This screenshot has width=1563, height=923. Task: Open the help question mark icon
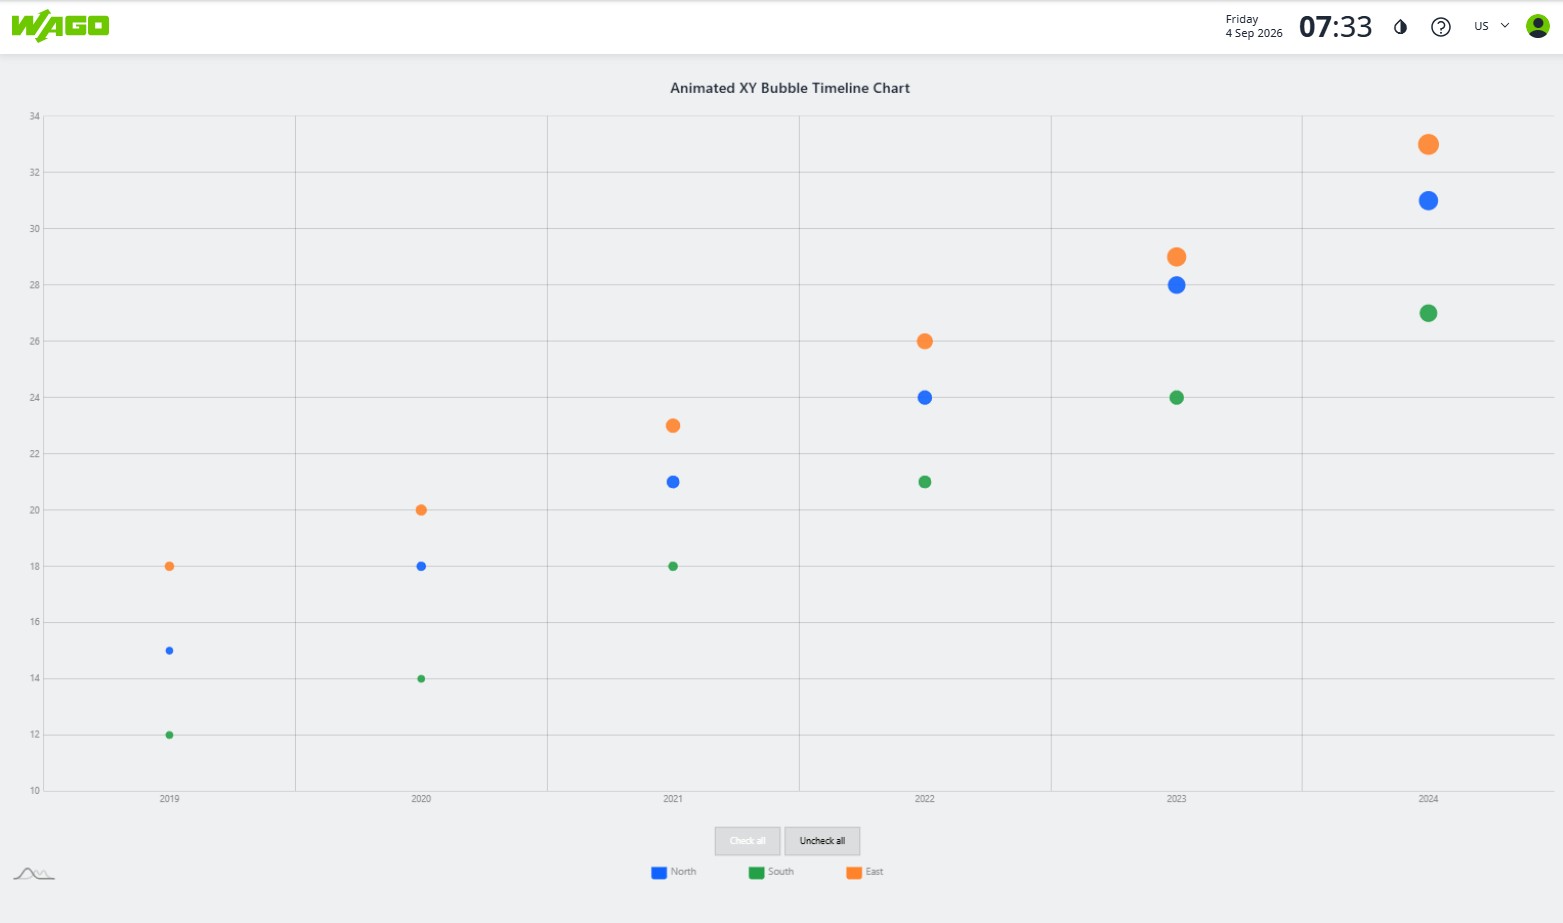click(1441, 27)
